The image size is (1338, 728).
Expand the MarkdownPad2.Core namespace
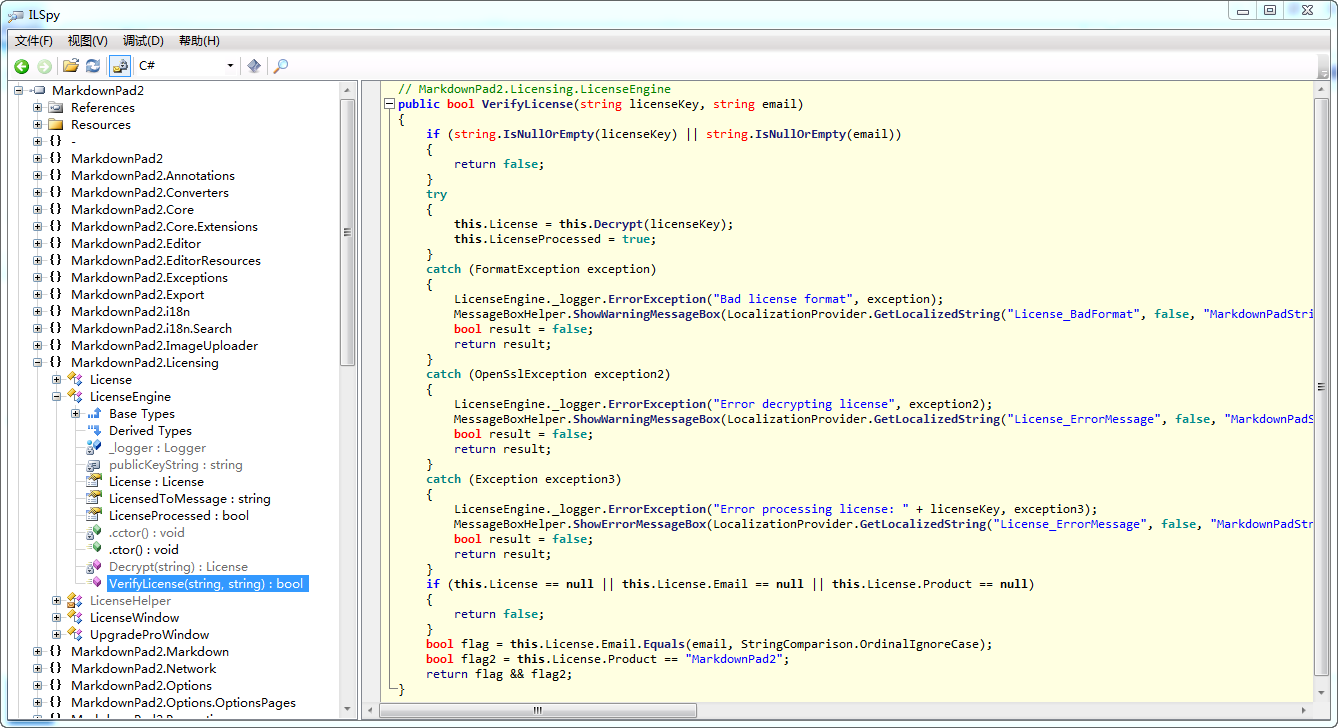(38, 210)
